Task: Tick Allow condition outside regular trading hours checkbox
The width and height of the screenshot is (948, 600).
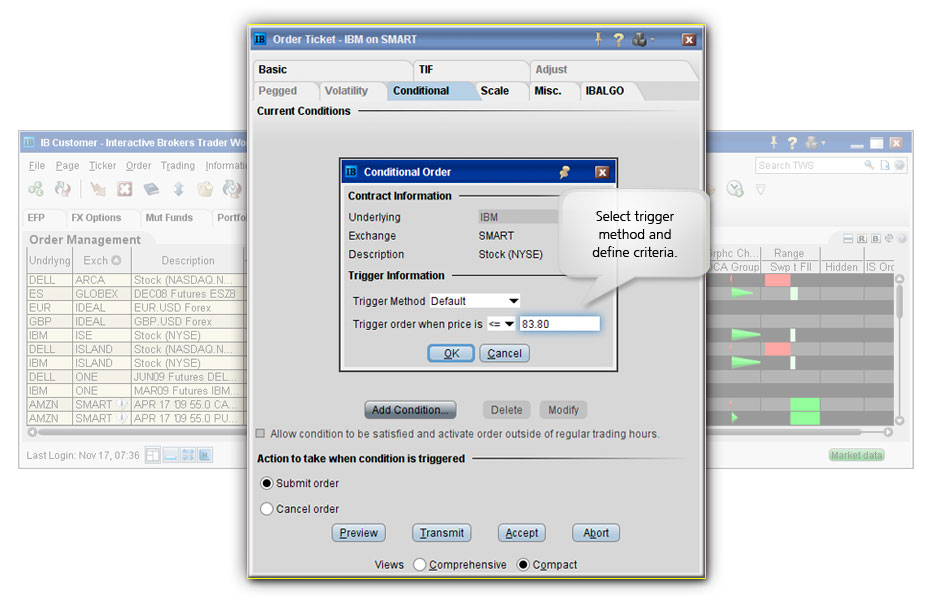Action: (261, 434)
